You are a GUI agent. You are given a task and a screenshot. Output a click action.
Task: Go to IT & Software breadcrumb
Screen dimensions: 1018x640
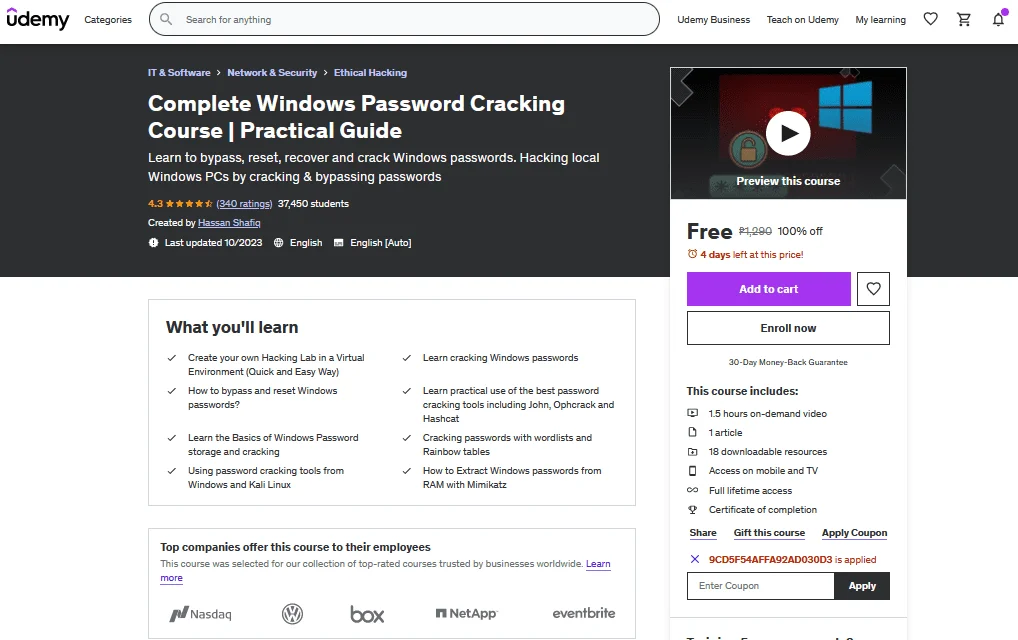(179, 73)
